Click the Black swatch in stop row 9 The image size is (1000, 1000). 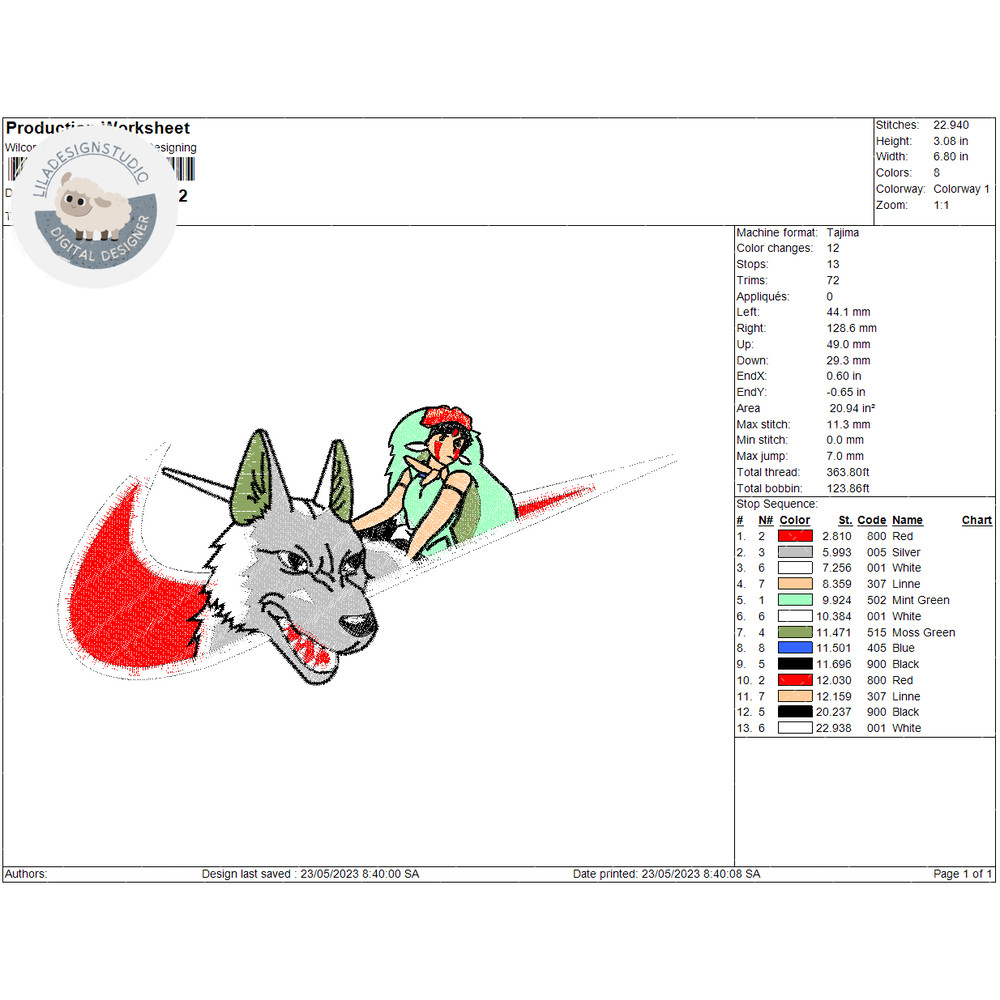coord(795,664)
